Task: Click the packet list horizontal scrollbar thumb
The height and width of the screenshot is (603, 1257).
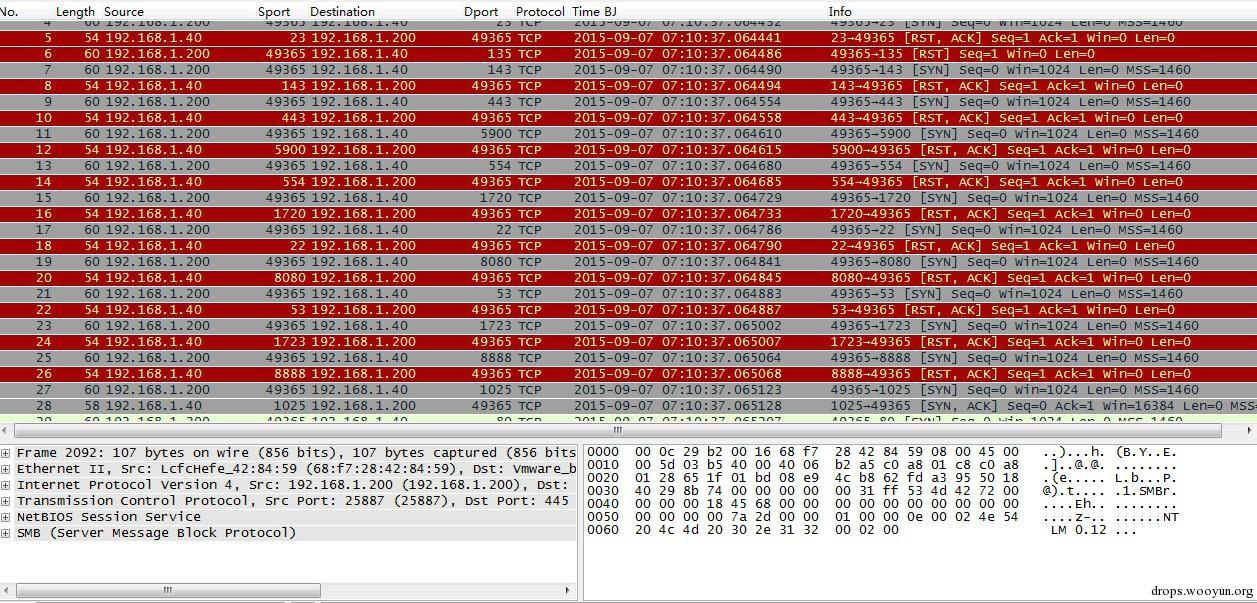Action: pos(617,431)
